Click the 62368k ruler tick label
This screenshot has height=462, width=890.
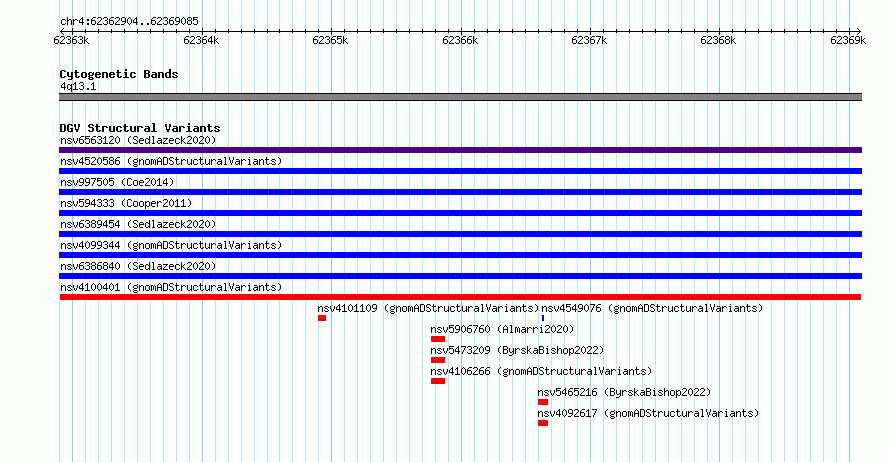click(x=718, y=40)
